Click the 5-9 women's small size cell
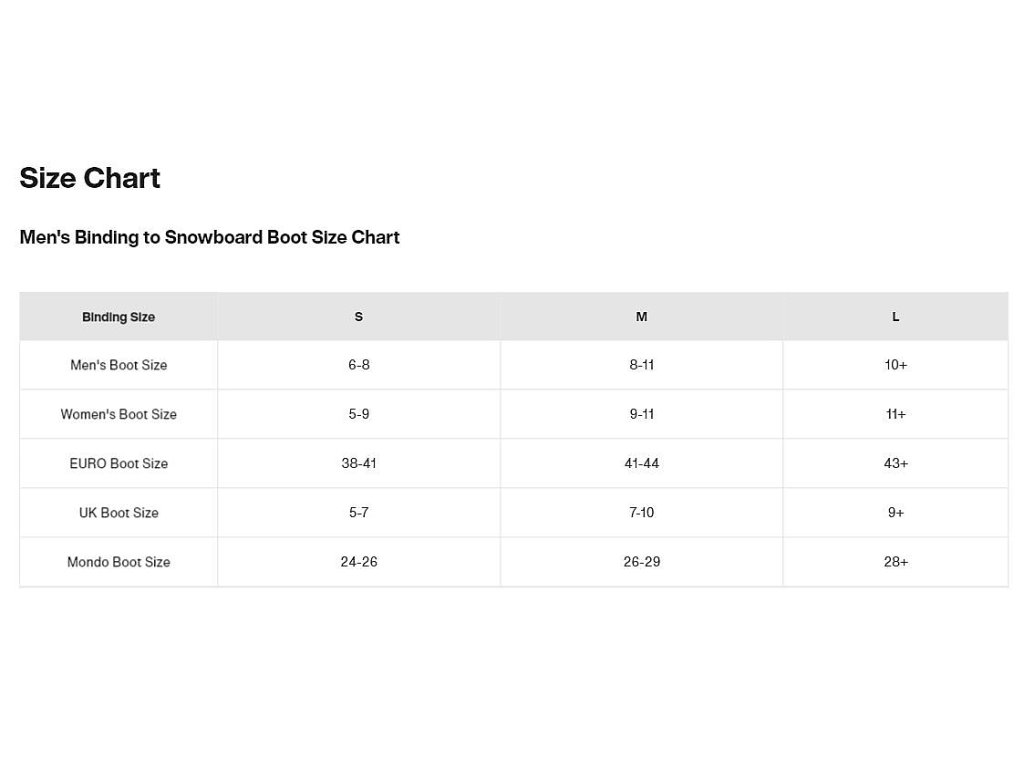Viewport: 1024px width, 768px height. click(359, 414)
